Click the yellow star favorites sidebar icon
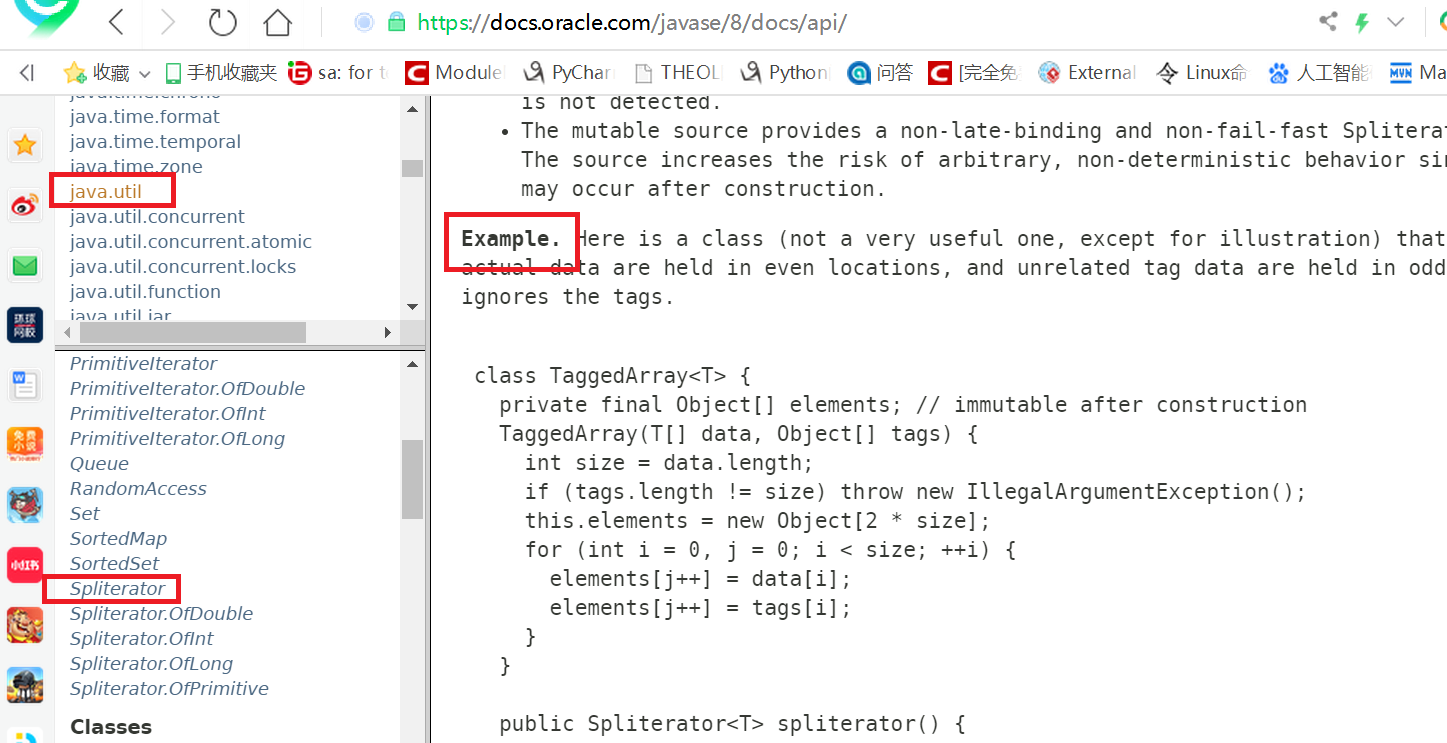The image size is (1447, 743). tap(25, 146)
